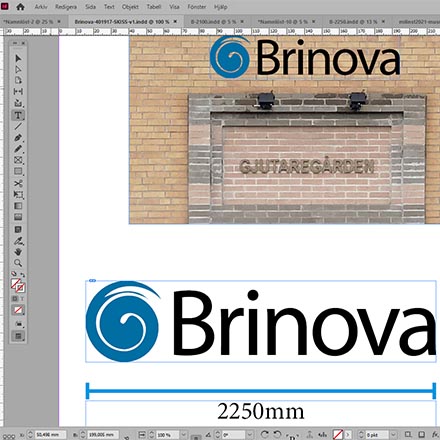This screenshot has height=440, width=440.
Task: Select the Scissors tool
Action: click(18, 183)
